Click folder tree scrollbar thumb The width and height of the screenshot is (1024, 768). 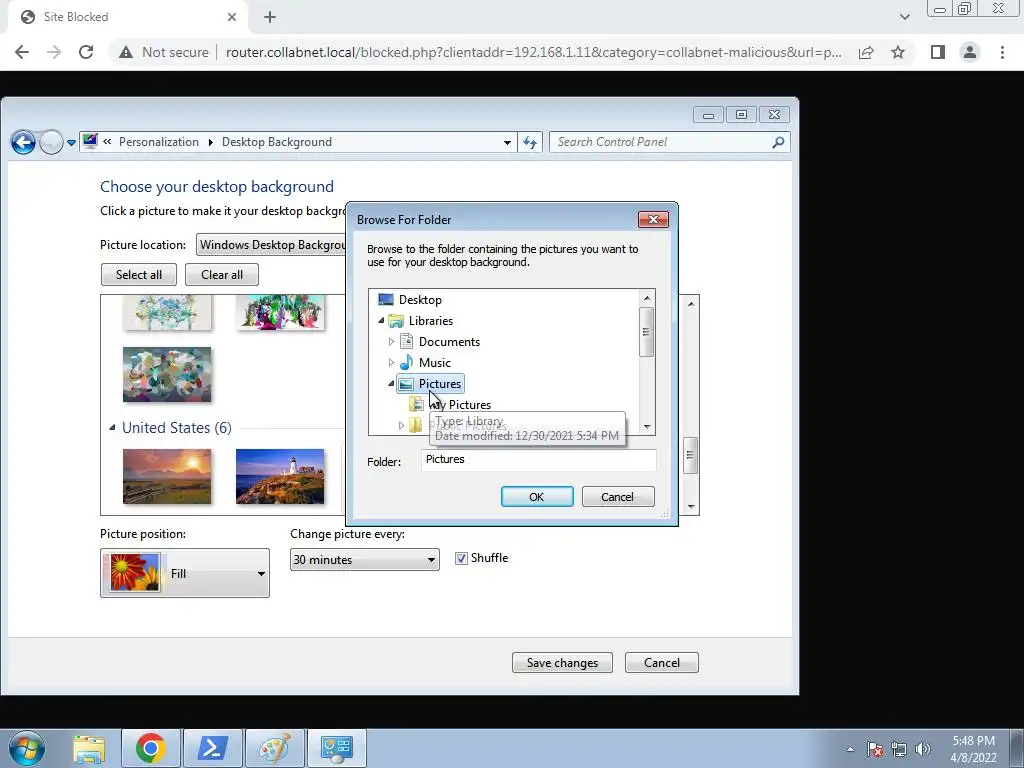click(x=646, y=332)
